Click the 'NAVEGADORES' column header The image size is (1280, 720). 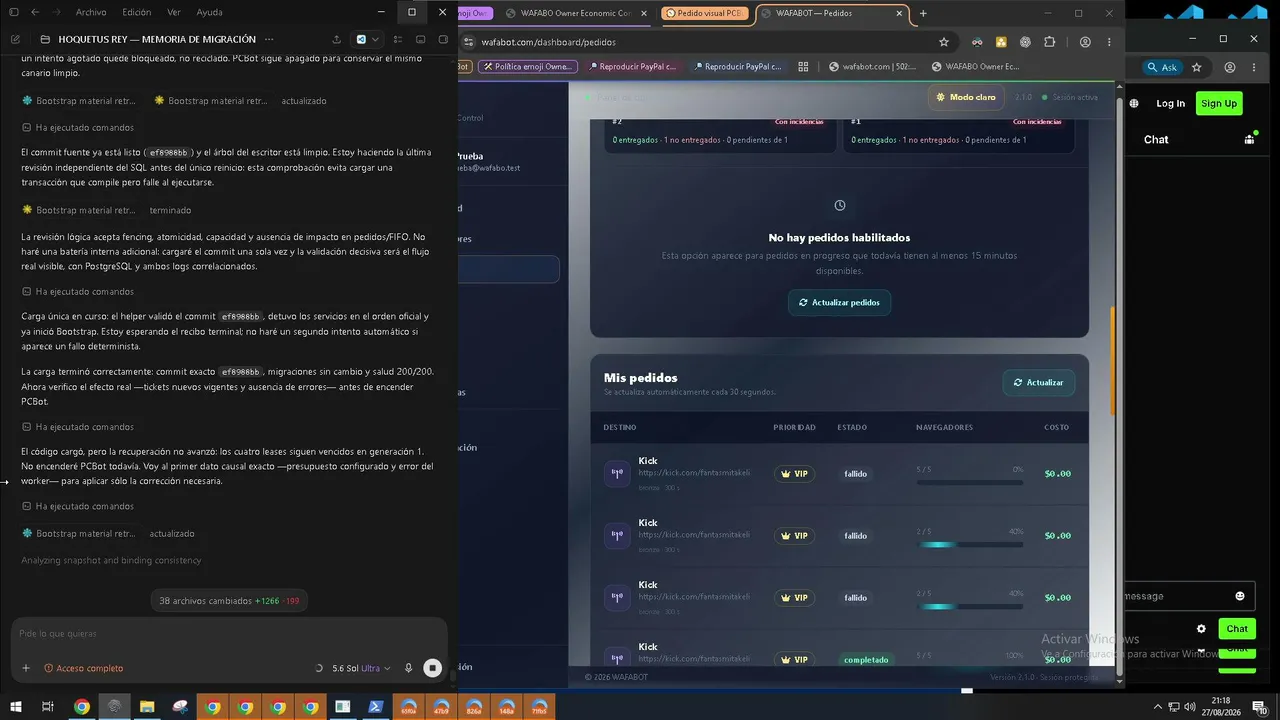pos(944,427)
